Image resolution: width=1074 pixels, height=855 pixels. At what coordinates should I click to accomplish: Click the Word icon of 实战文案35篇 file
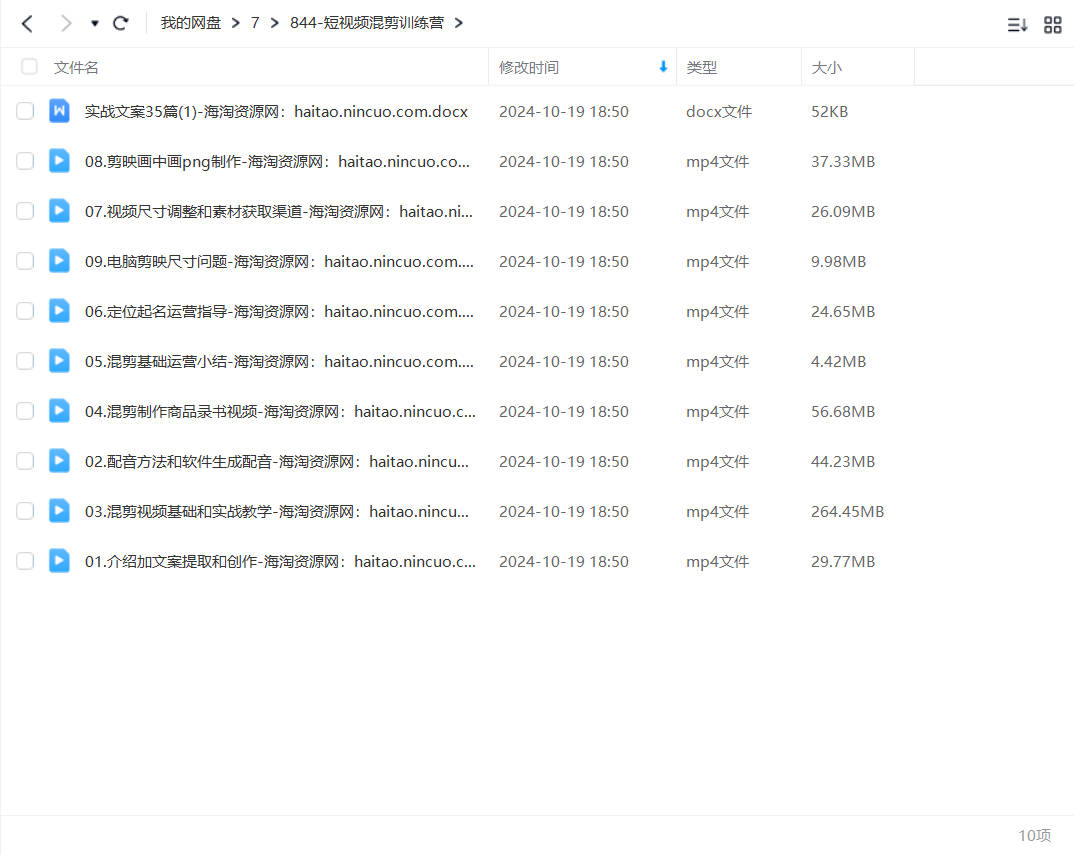click(x=60, y=111)
